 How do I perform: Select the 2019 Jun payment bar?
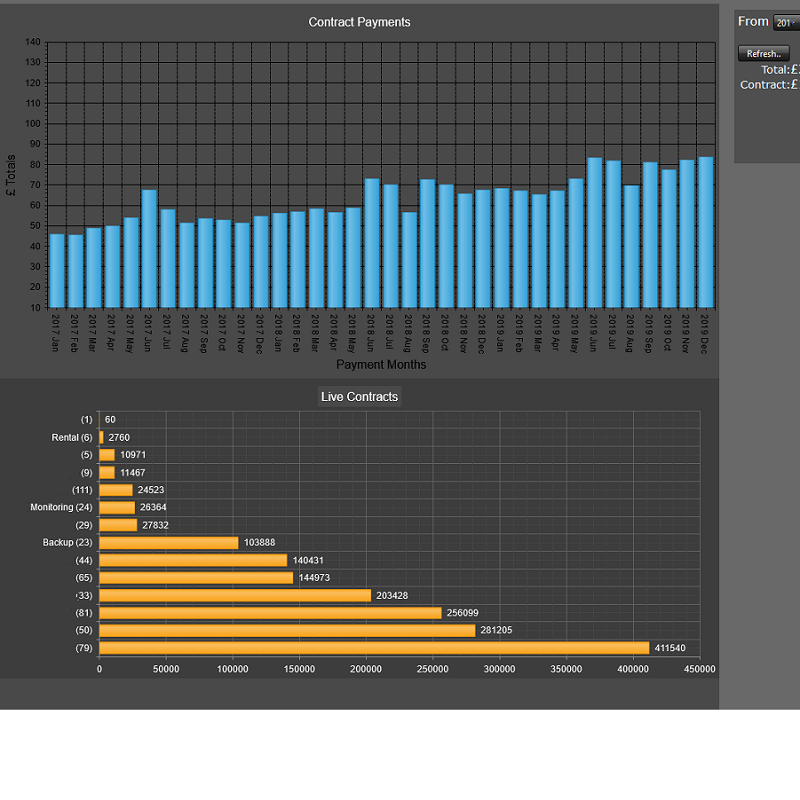coord(594,232)
